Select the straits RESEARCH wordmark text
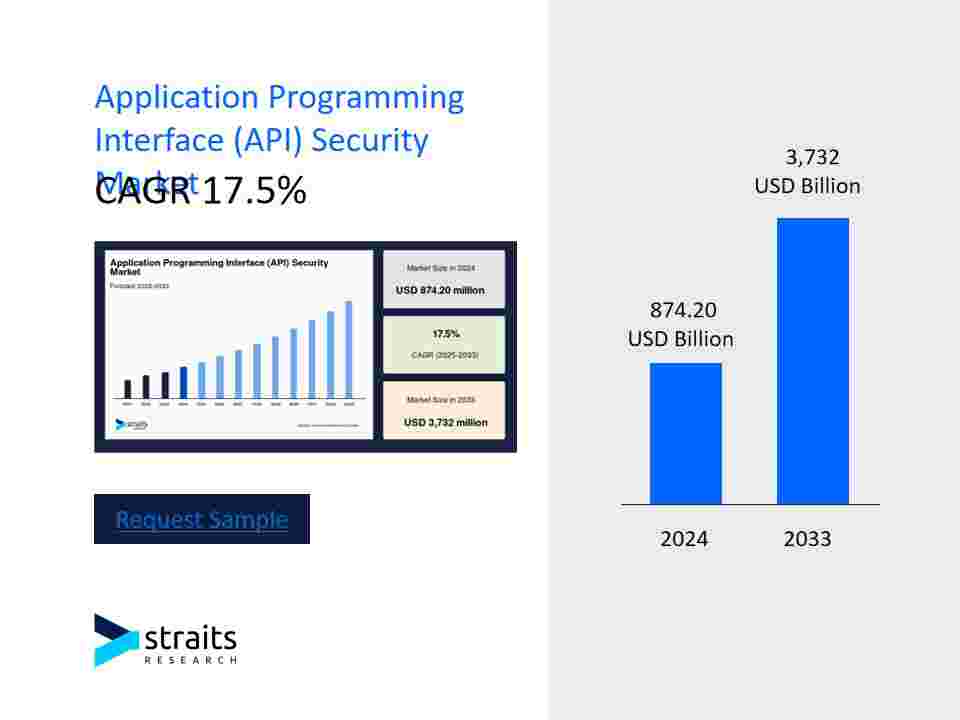Screen dimensions: 960x720 [190, 644]
